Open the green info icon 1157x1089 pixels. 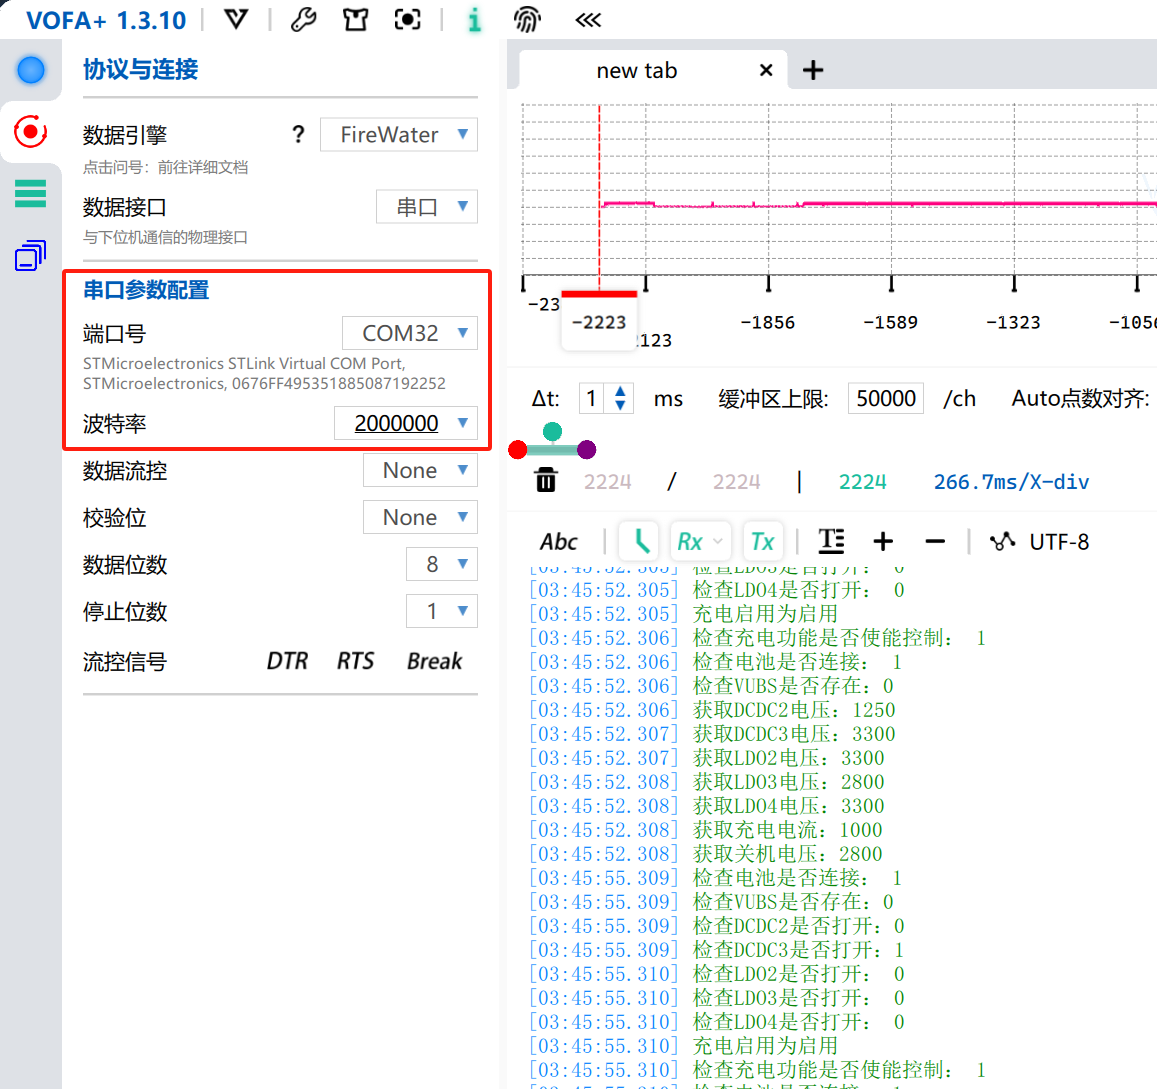(x=474, y=20)
